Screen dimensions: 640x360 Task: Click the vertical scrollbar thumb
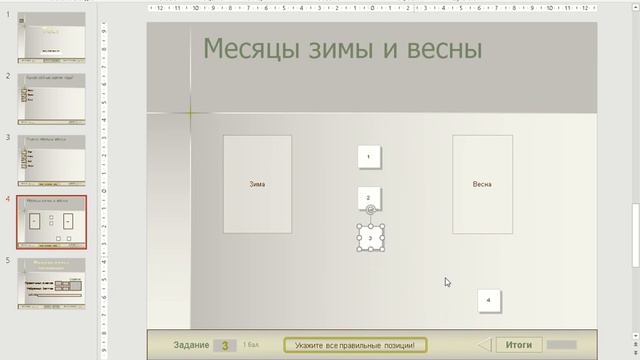[x=636, y=235]
